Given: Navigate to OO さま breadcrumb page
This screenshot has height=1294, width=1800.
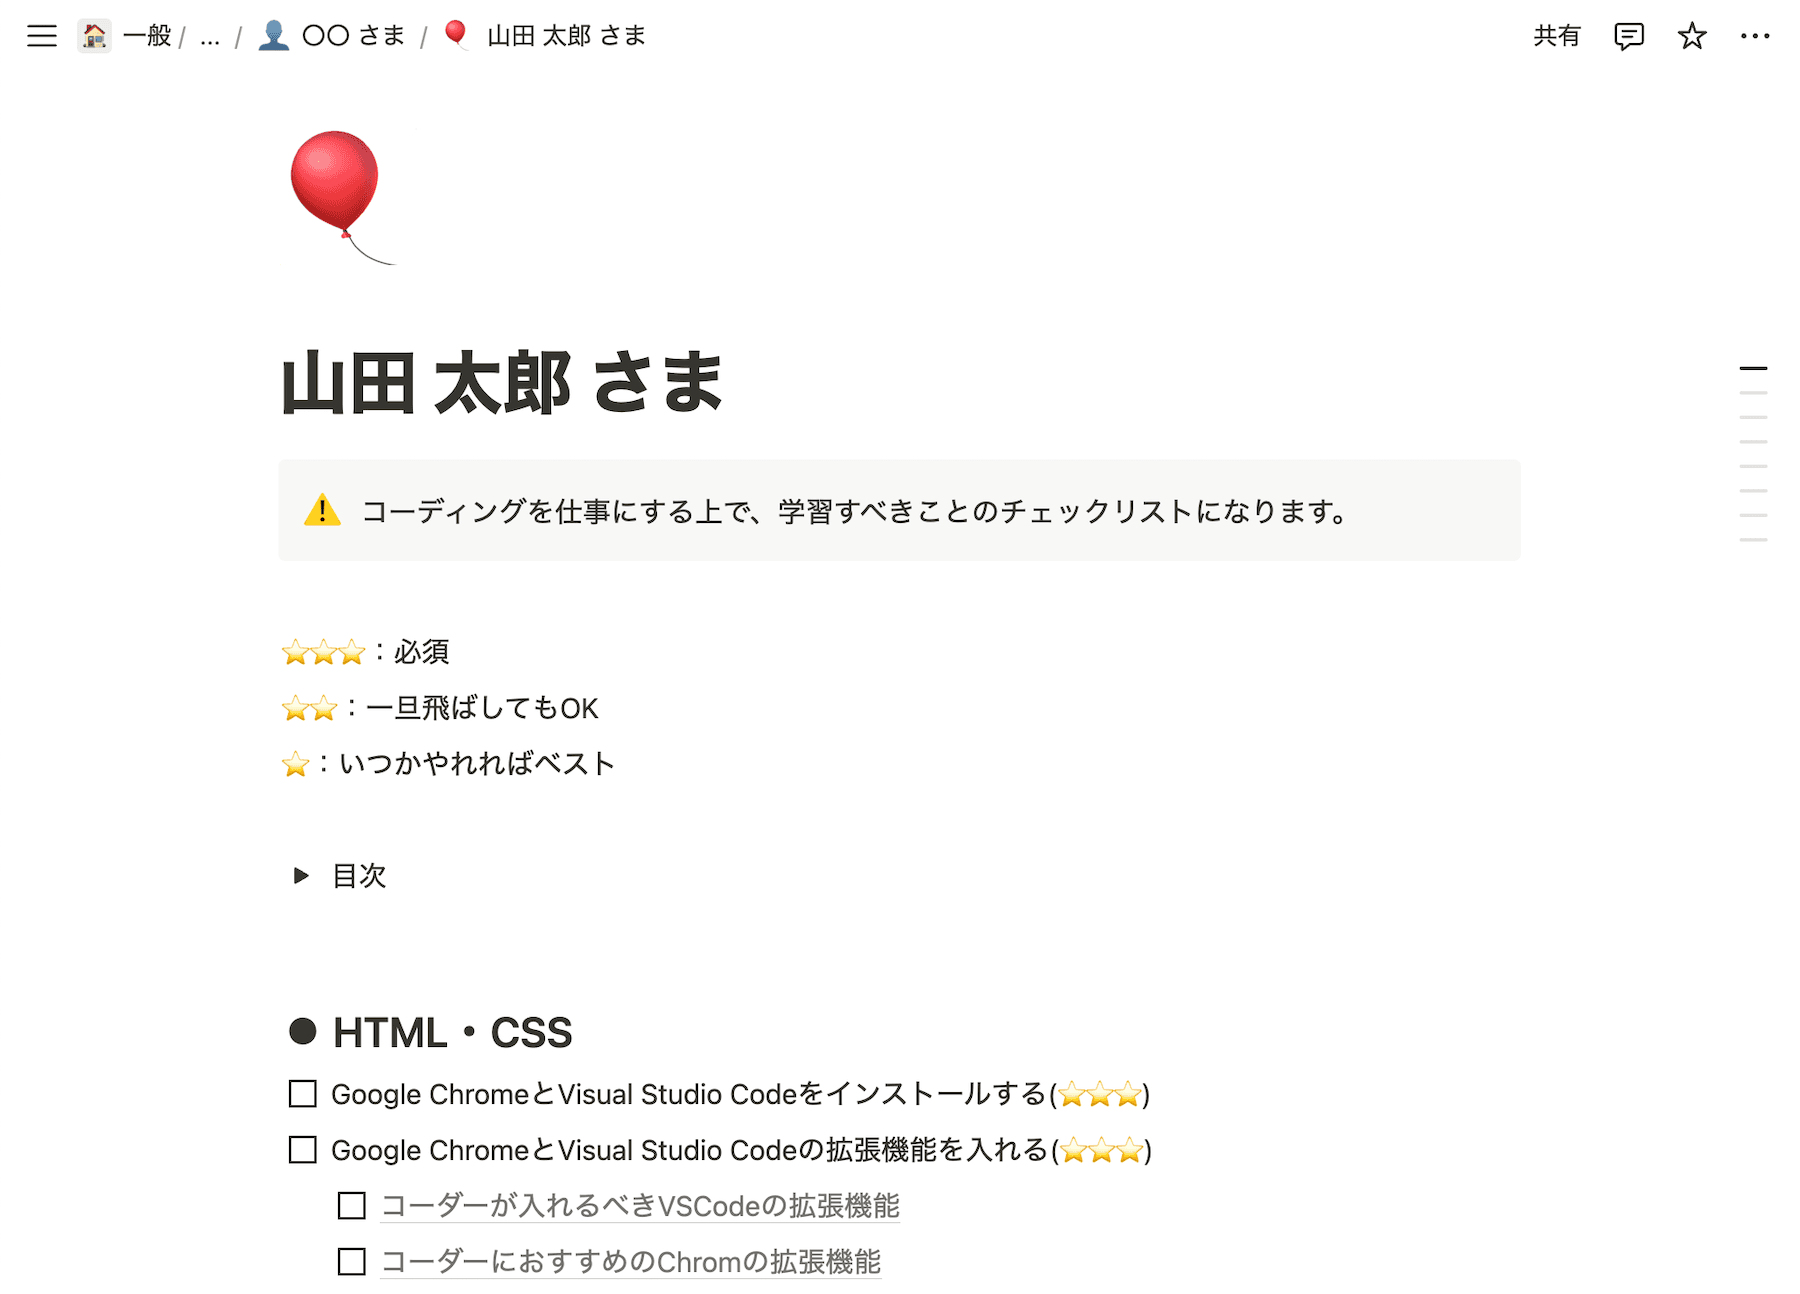Looking at the screenshot, I should pyautogui.click(x=353, y=37).
